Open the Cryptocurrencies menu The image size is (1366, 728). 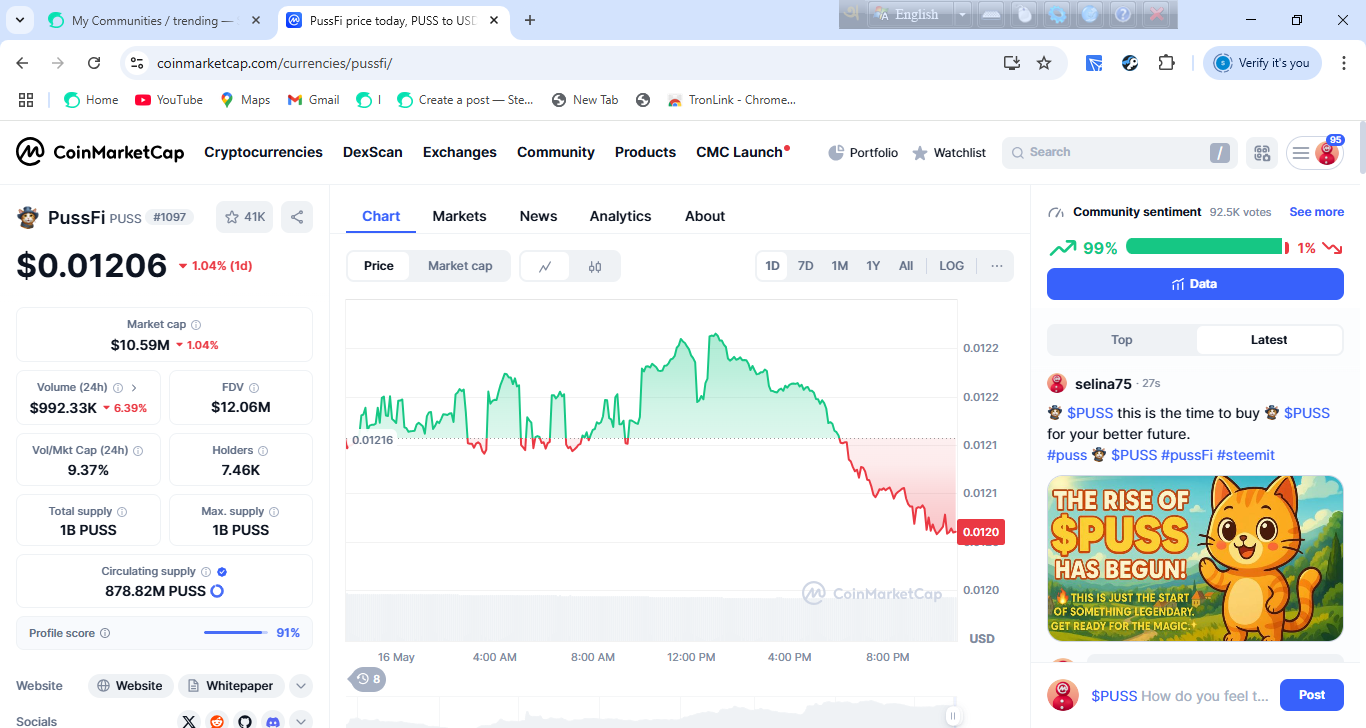click(x=264, y=152)
